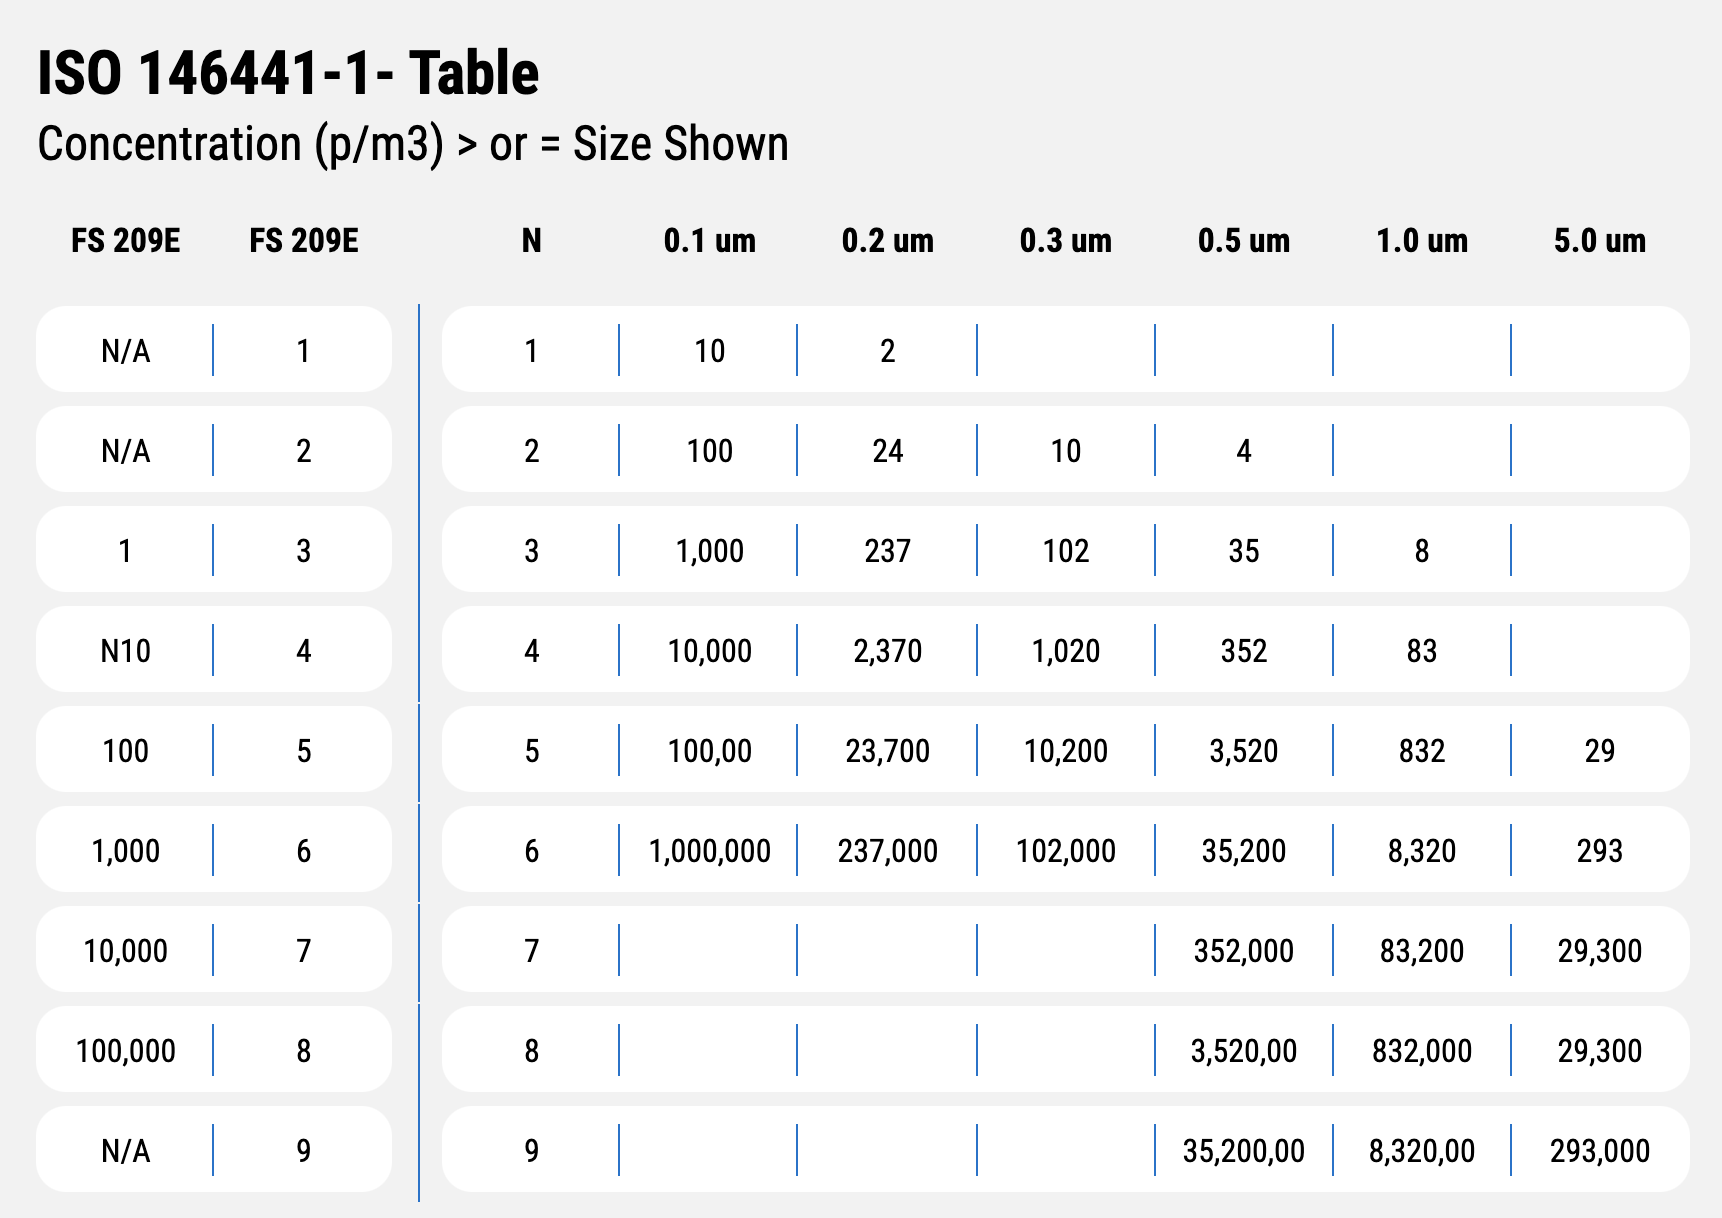Screen dimensions: 1722x1218
Task: Select the 1,000,000 value cell
Action: [709, 851]
